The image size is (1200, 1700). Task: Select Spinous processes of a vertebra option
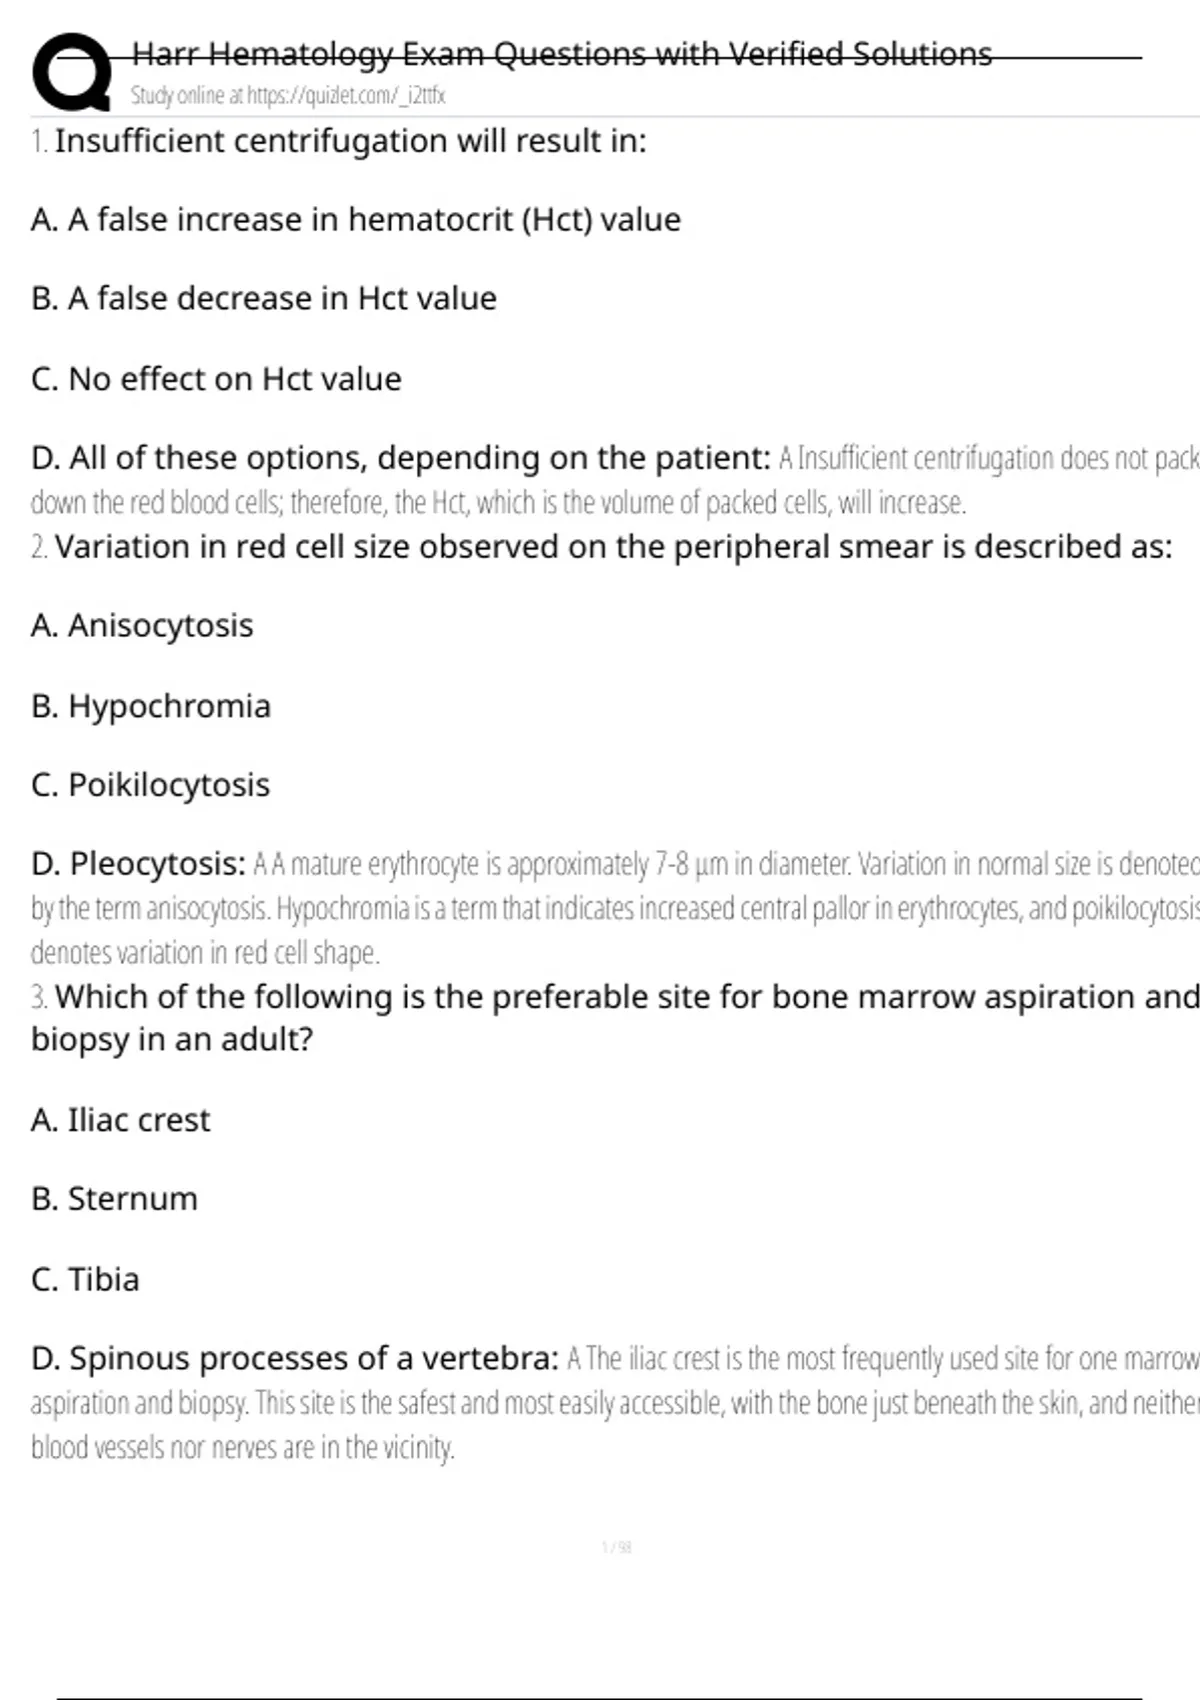pos(295,1358)
